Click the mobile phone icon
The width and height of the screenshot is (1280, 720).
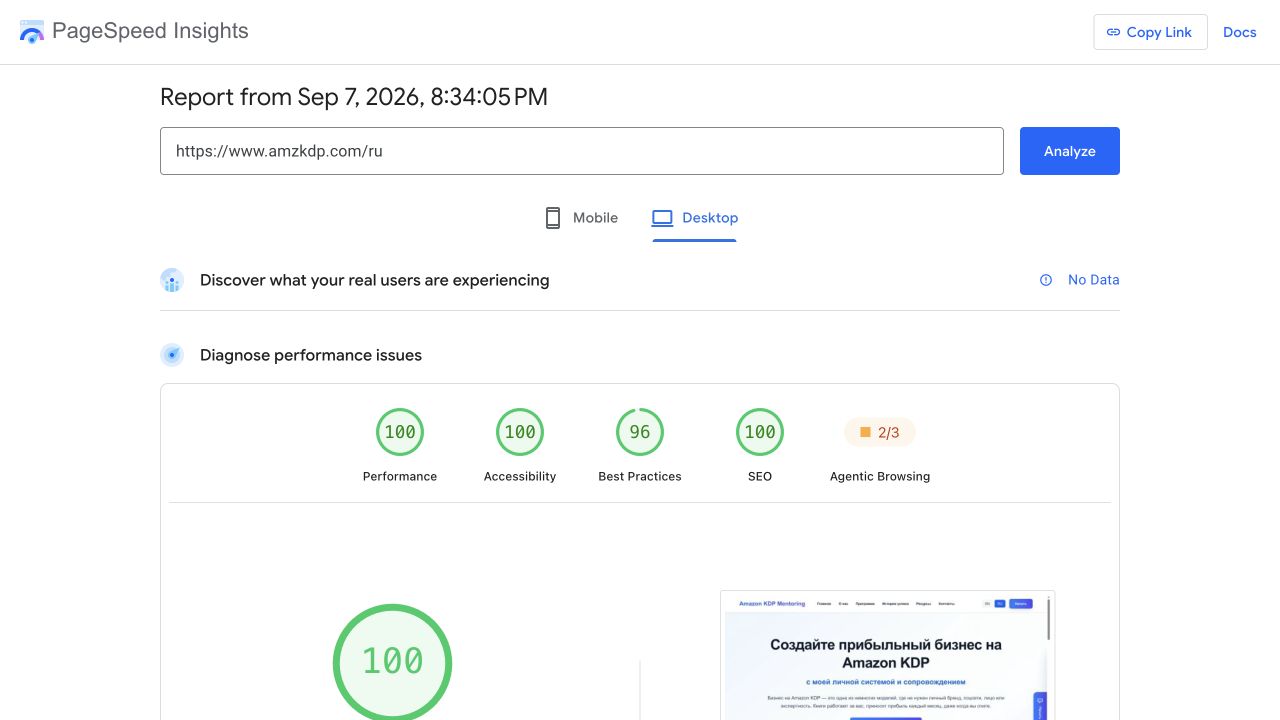553,218
